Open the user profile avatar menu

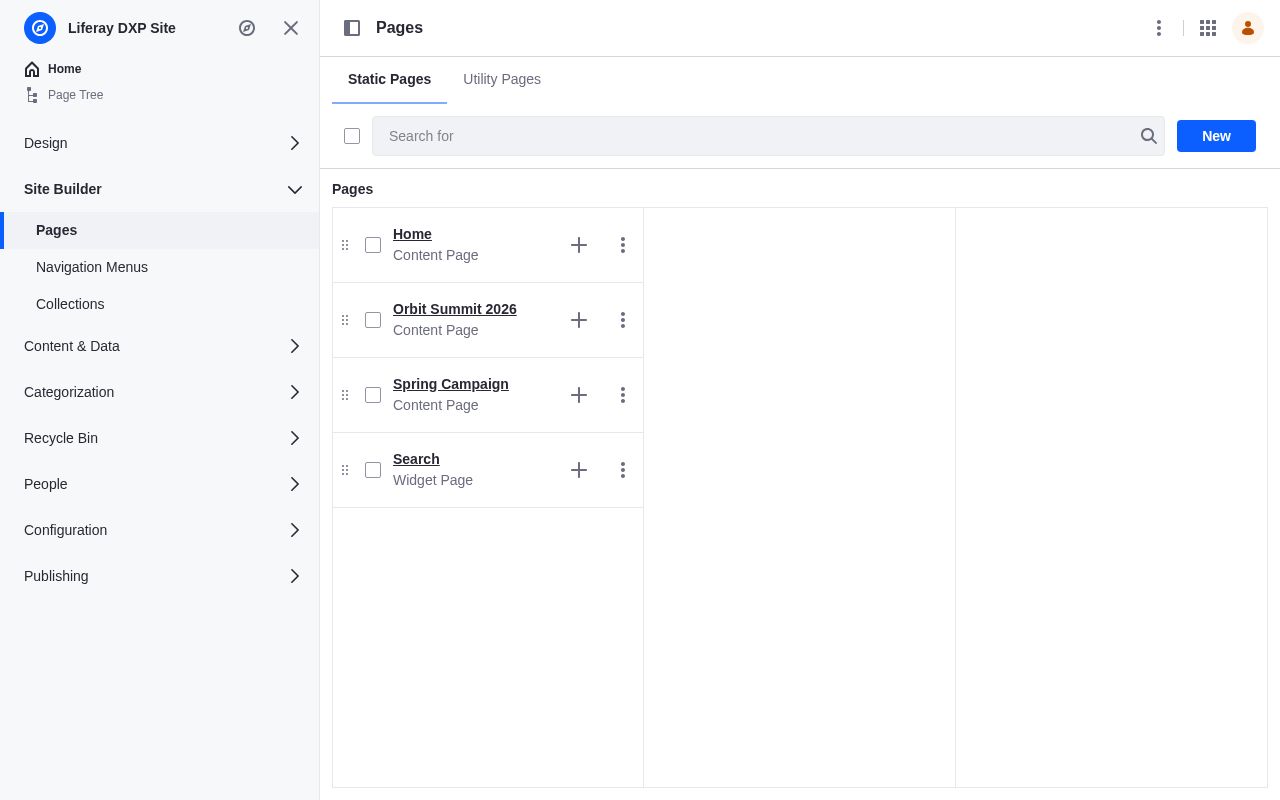(x=1248, y=28)
